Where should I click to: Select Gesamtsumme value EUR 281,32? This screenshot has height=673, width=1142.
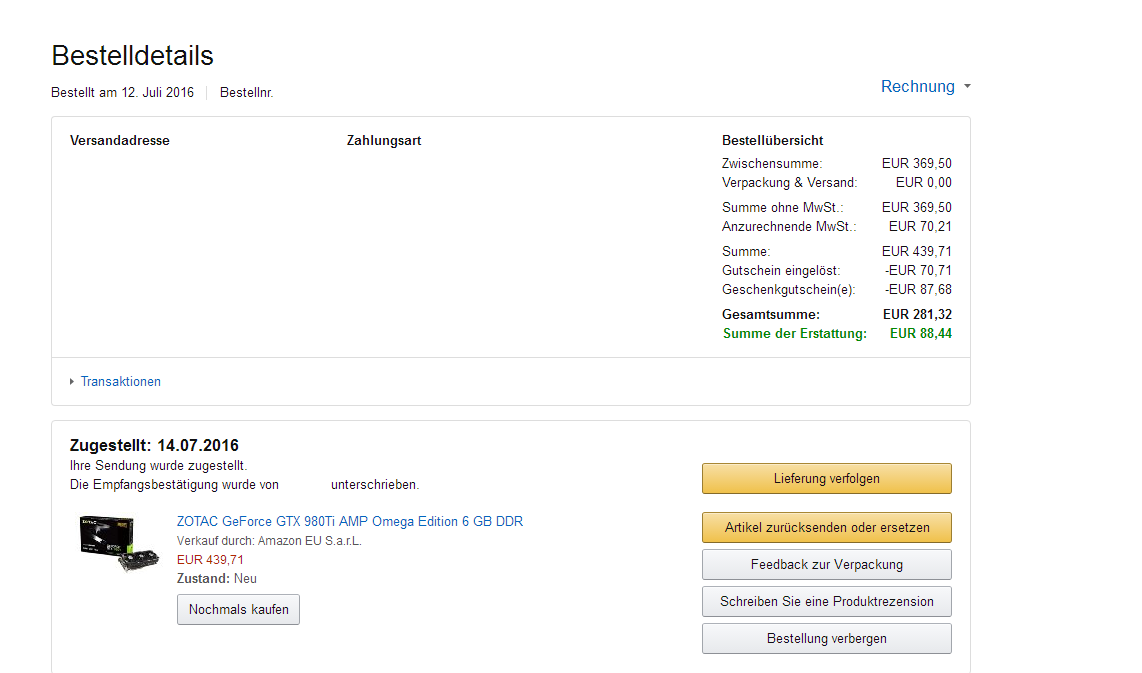click(x=917, y=315)
